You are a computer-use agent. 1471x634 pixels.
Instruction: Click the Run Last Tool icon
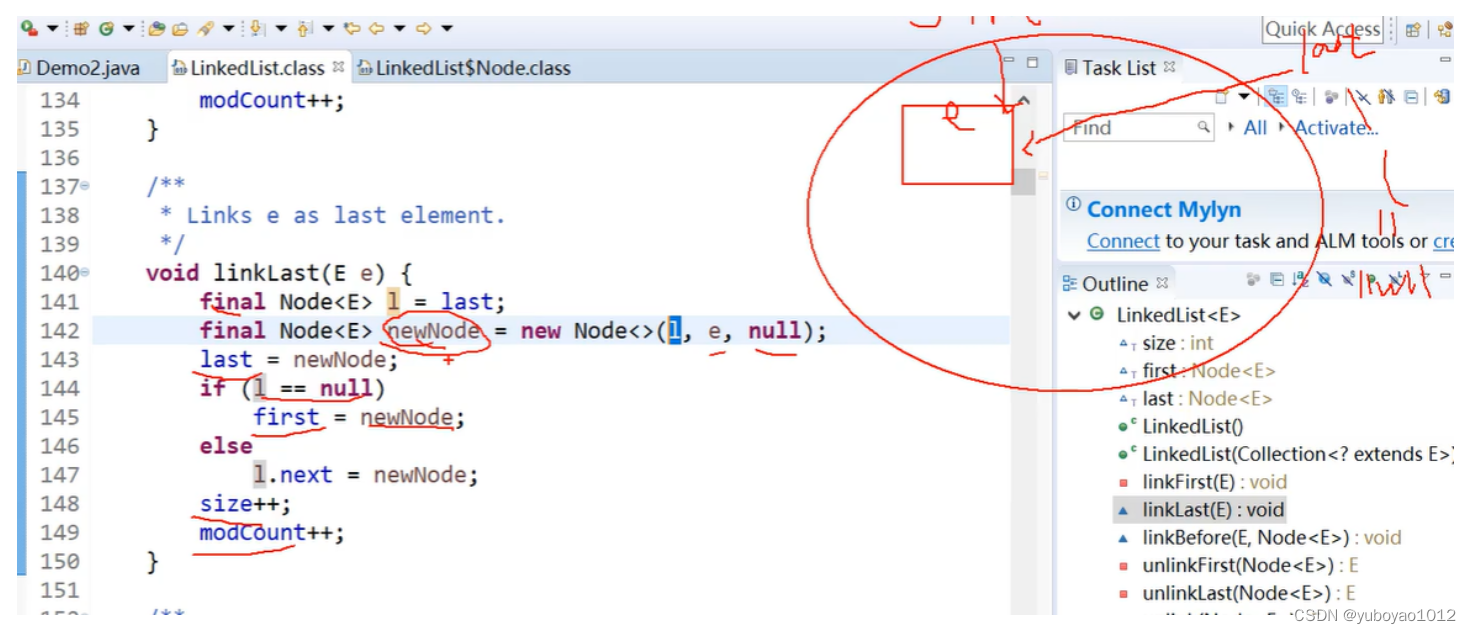point(29,28)
